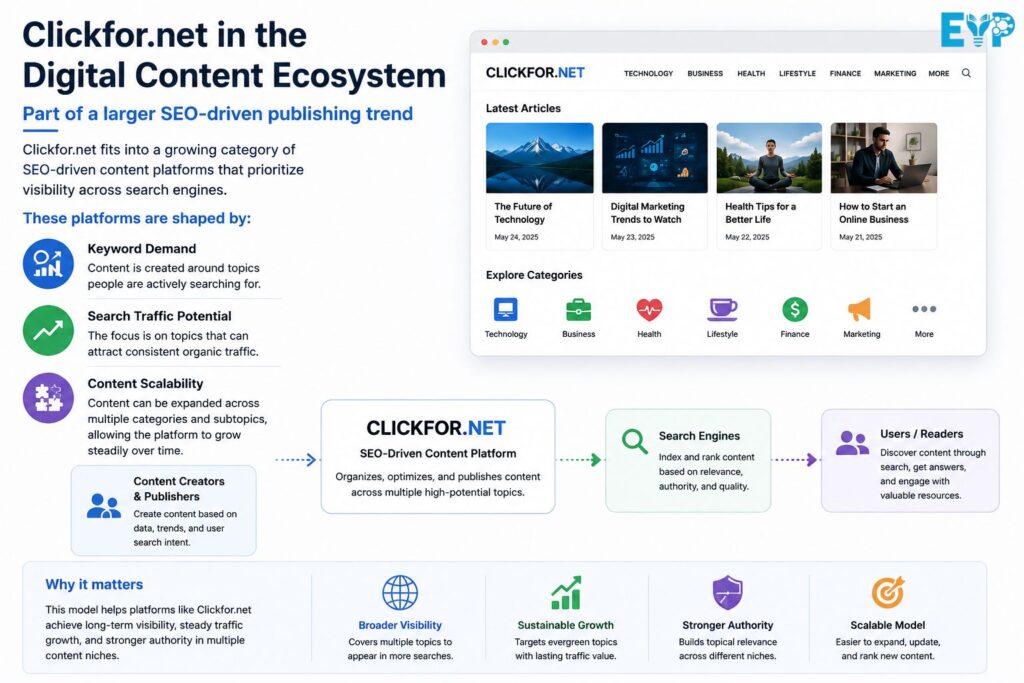Click the 'Keyword Demand' heading
Screen dimensions: 1024x683
(142, 249)
